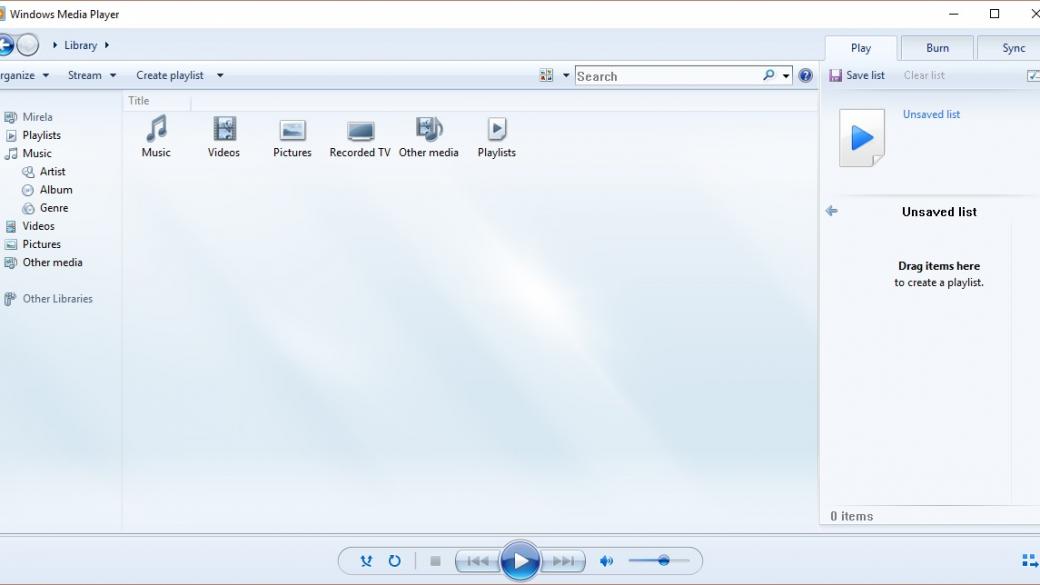Click Clear list button

coord(924,76)
